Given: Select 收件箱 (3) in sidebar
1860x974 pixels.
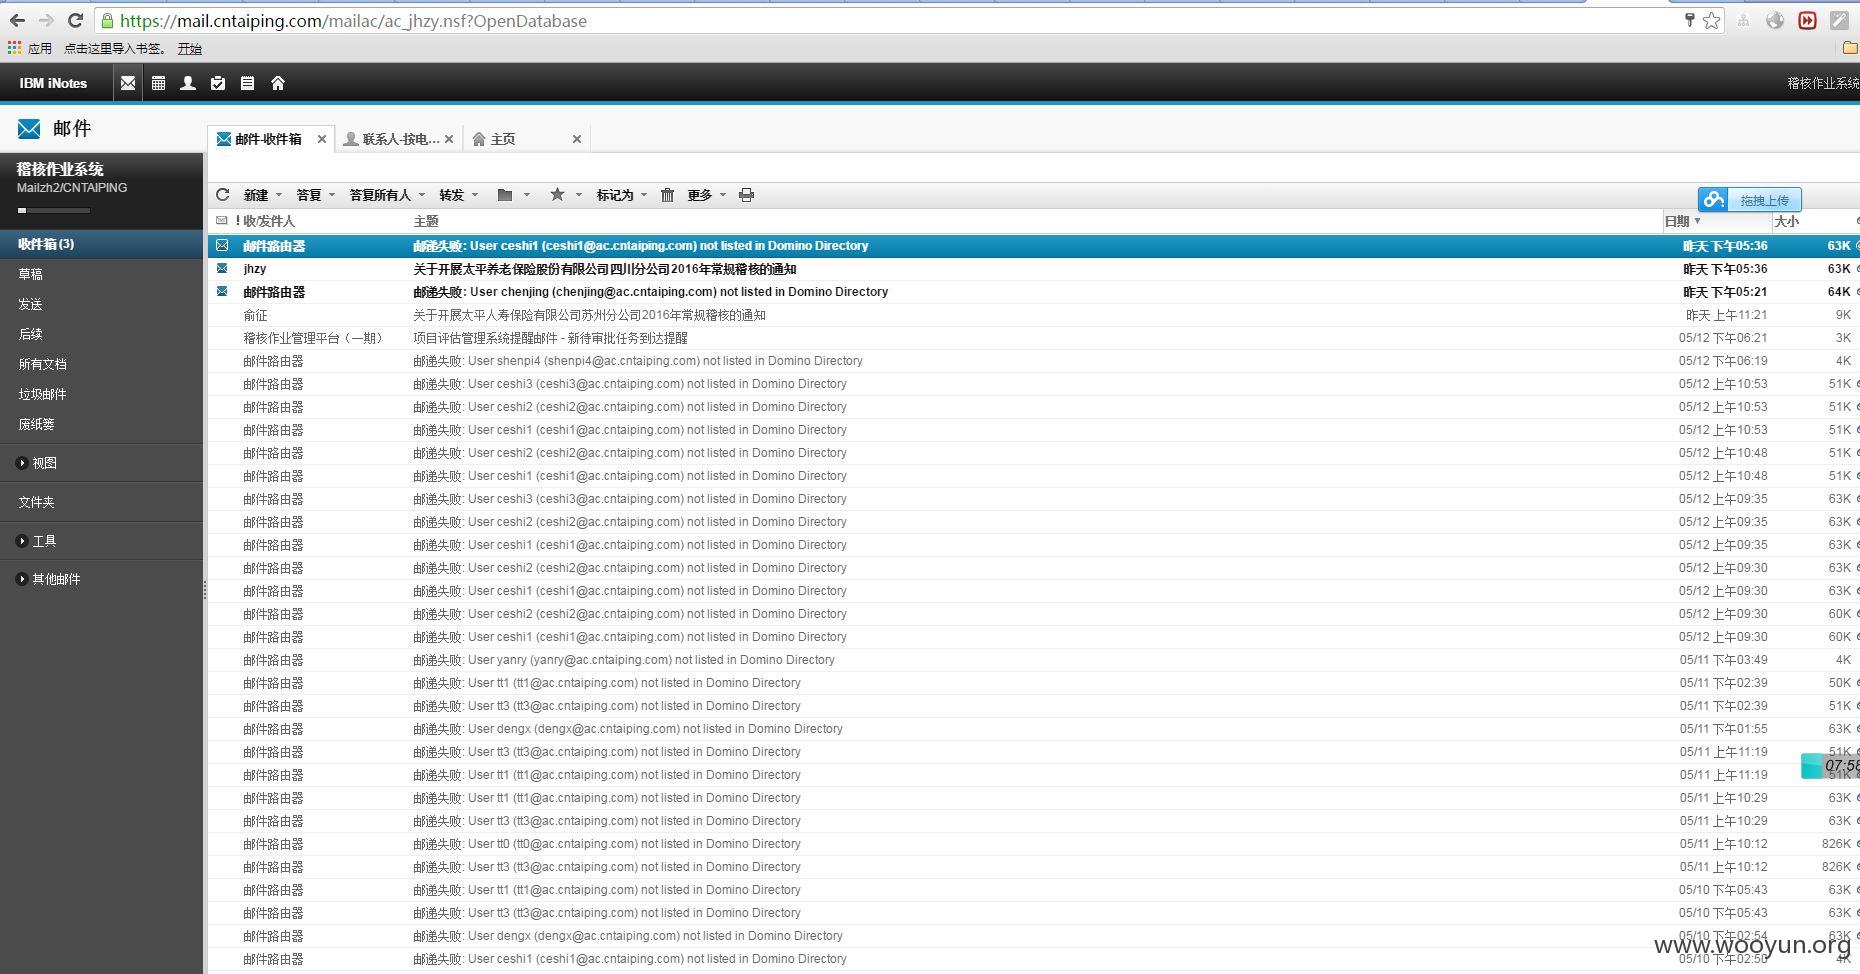Looking at the screenshot, I should pyautogui.click(x=101, y=244).
